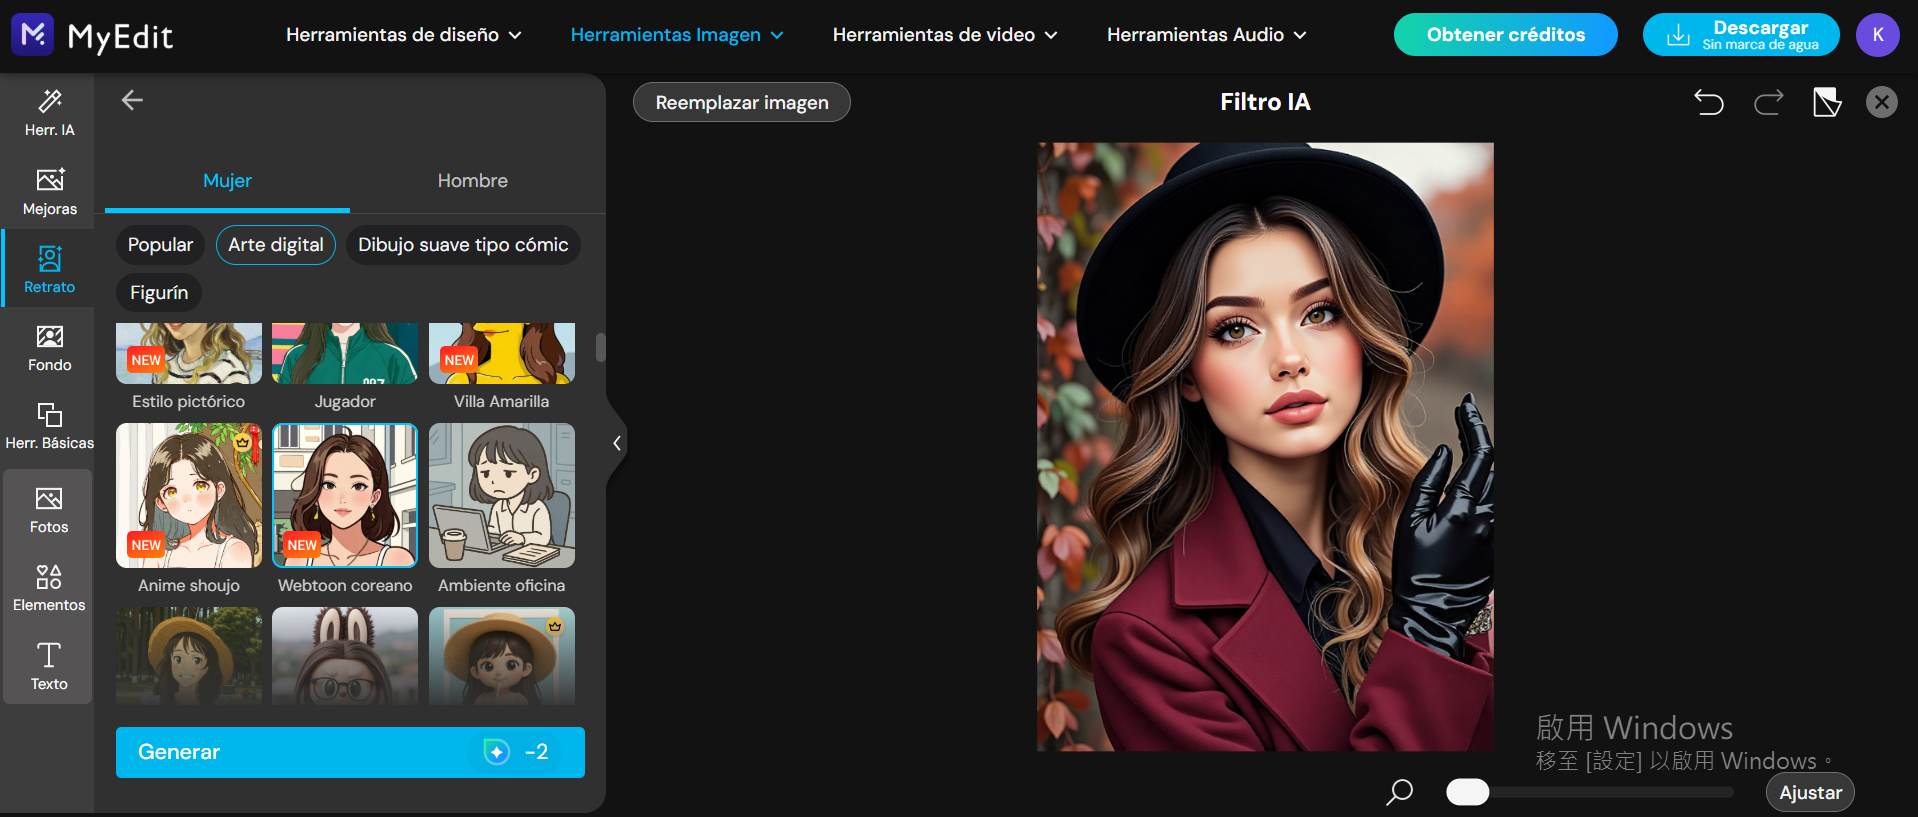The height and width of the screenshot is (817, 1918).
Task: Click Reemplazar imagen button
Action: click(x=742, y=102)
